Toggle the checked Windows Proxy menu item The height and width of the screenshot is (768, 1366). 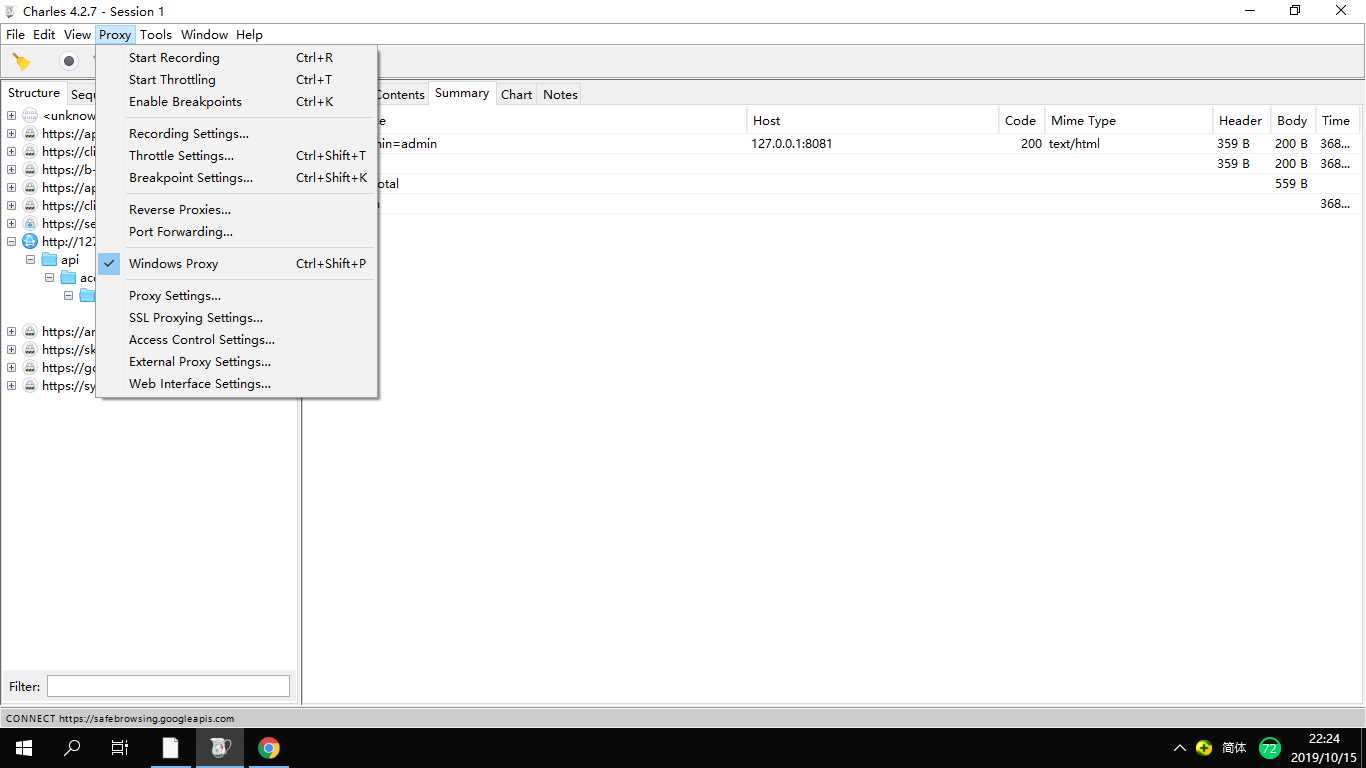tap(237, 264)
